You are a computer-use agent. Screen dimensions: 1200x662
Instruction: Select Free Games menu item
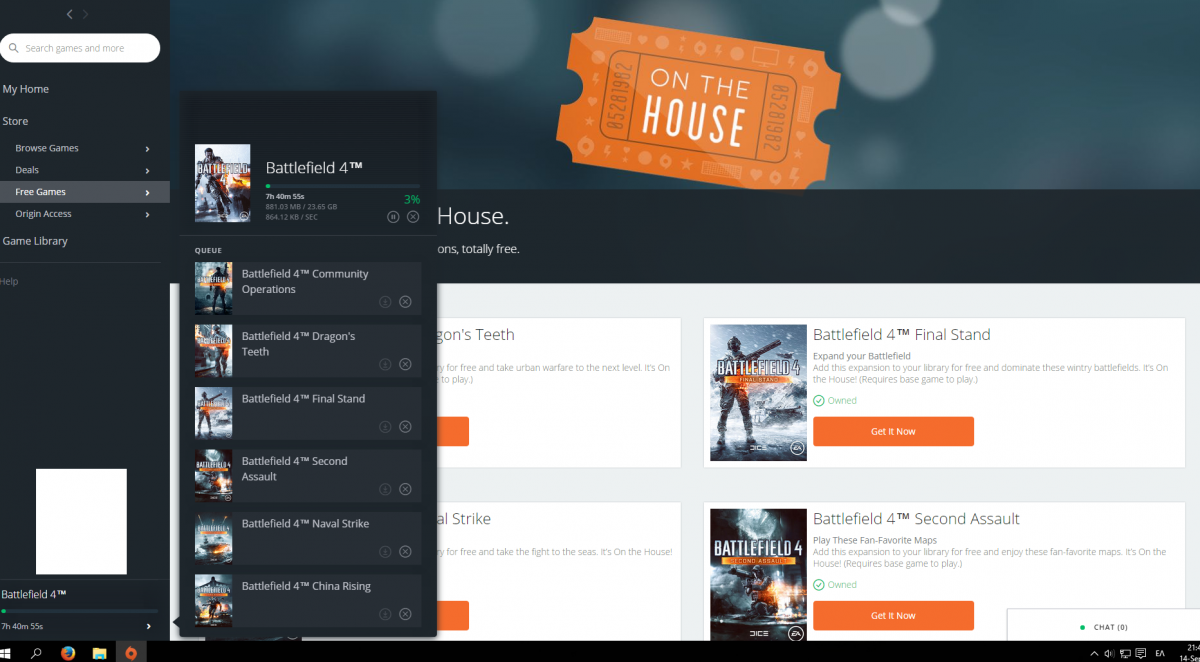[40, 192]
